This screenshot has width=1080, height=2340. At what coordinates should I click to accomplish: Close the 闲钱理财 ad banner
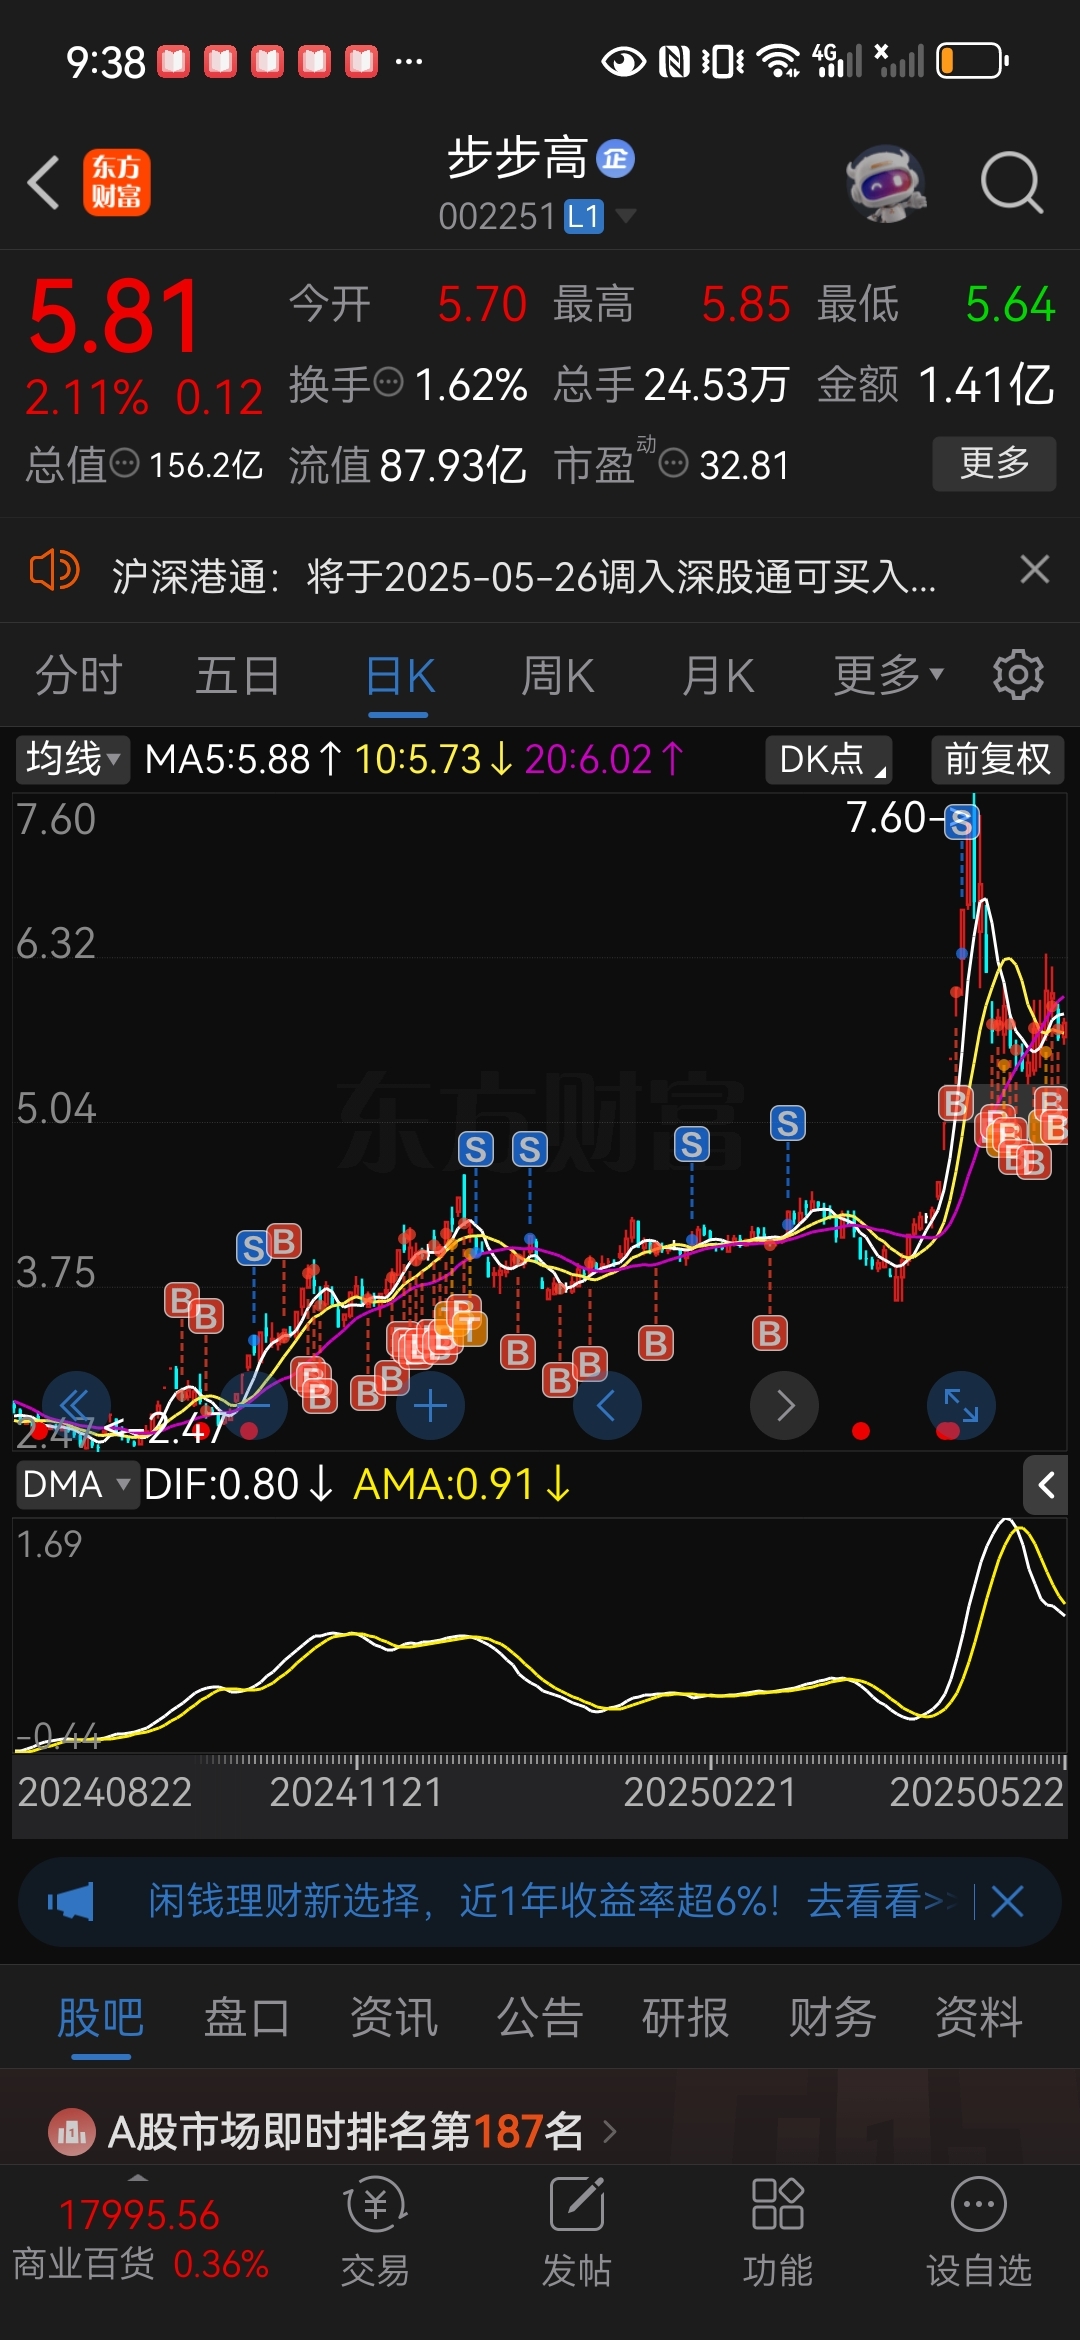1008,1901
